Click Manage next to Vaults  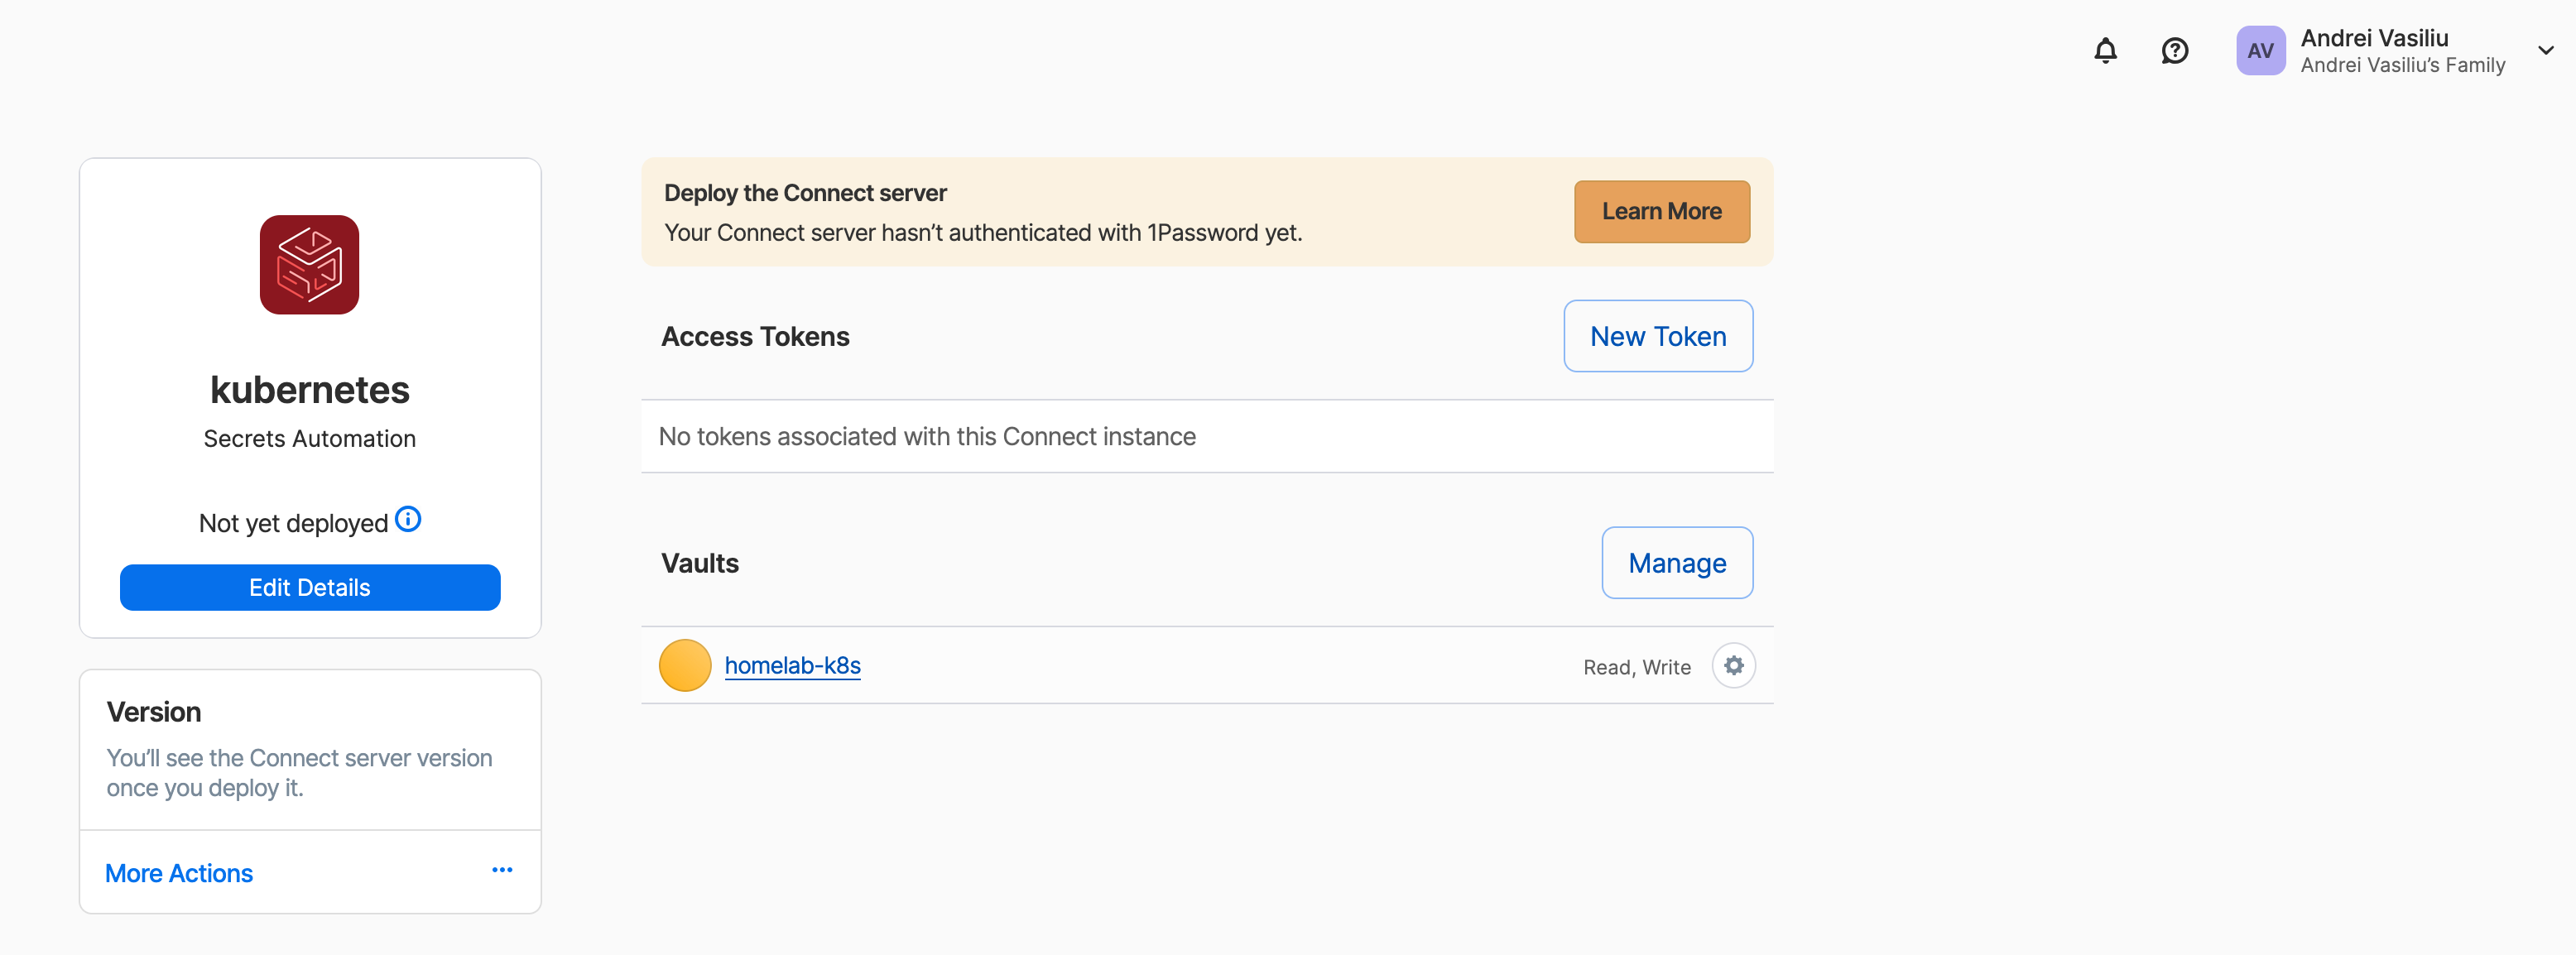[1676, 563]
